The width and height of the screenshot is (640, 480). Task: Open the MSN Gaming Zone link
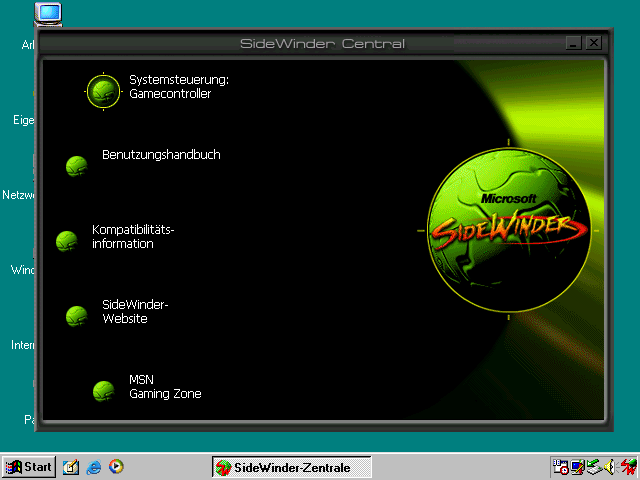point(165,387)
